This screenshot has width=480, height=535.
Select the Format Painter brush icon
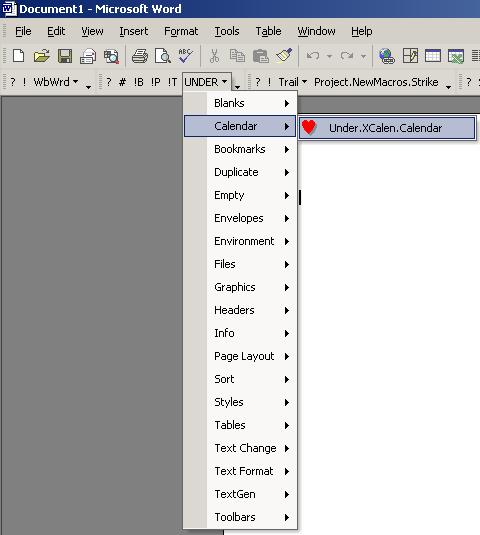tap(284, 56)
